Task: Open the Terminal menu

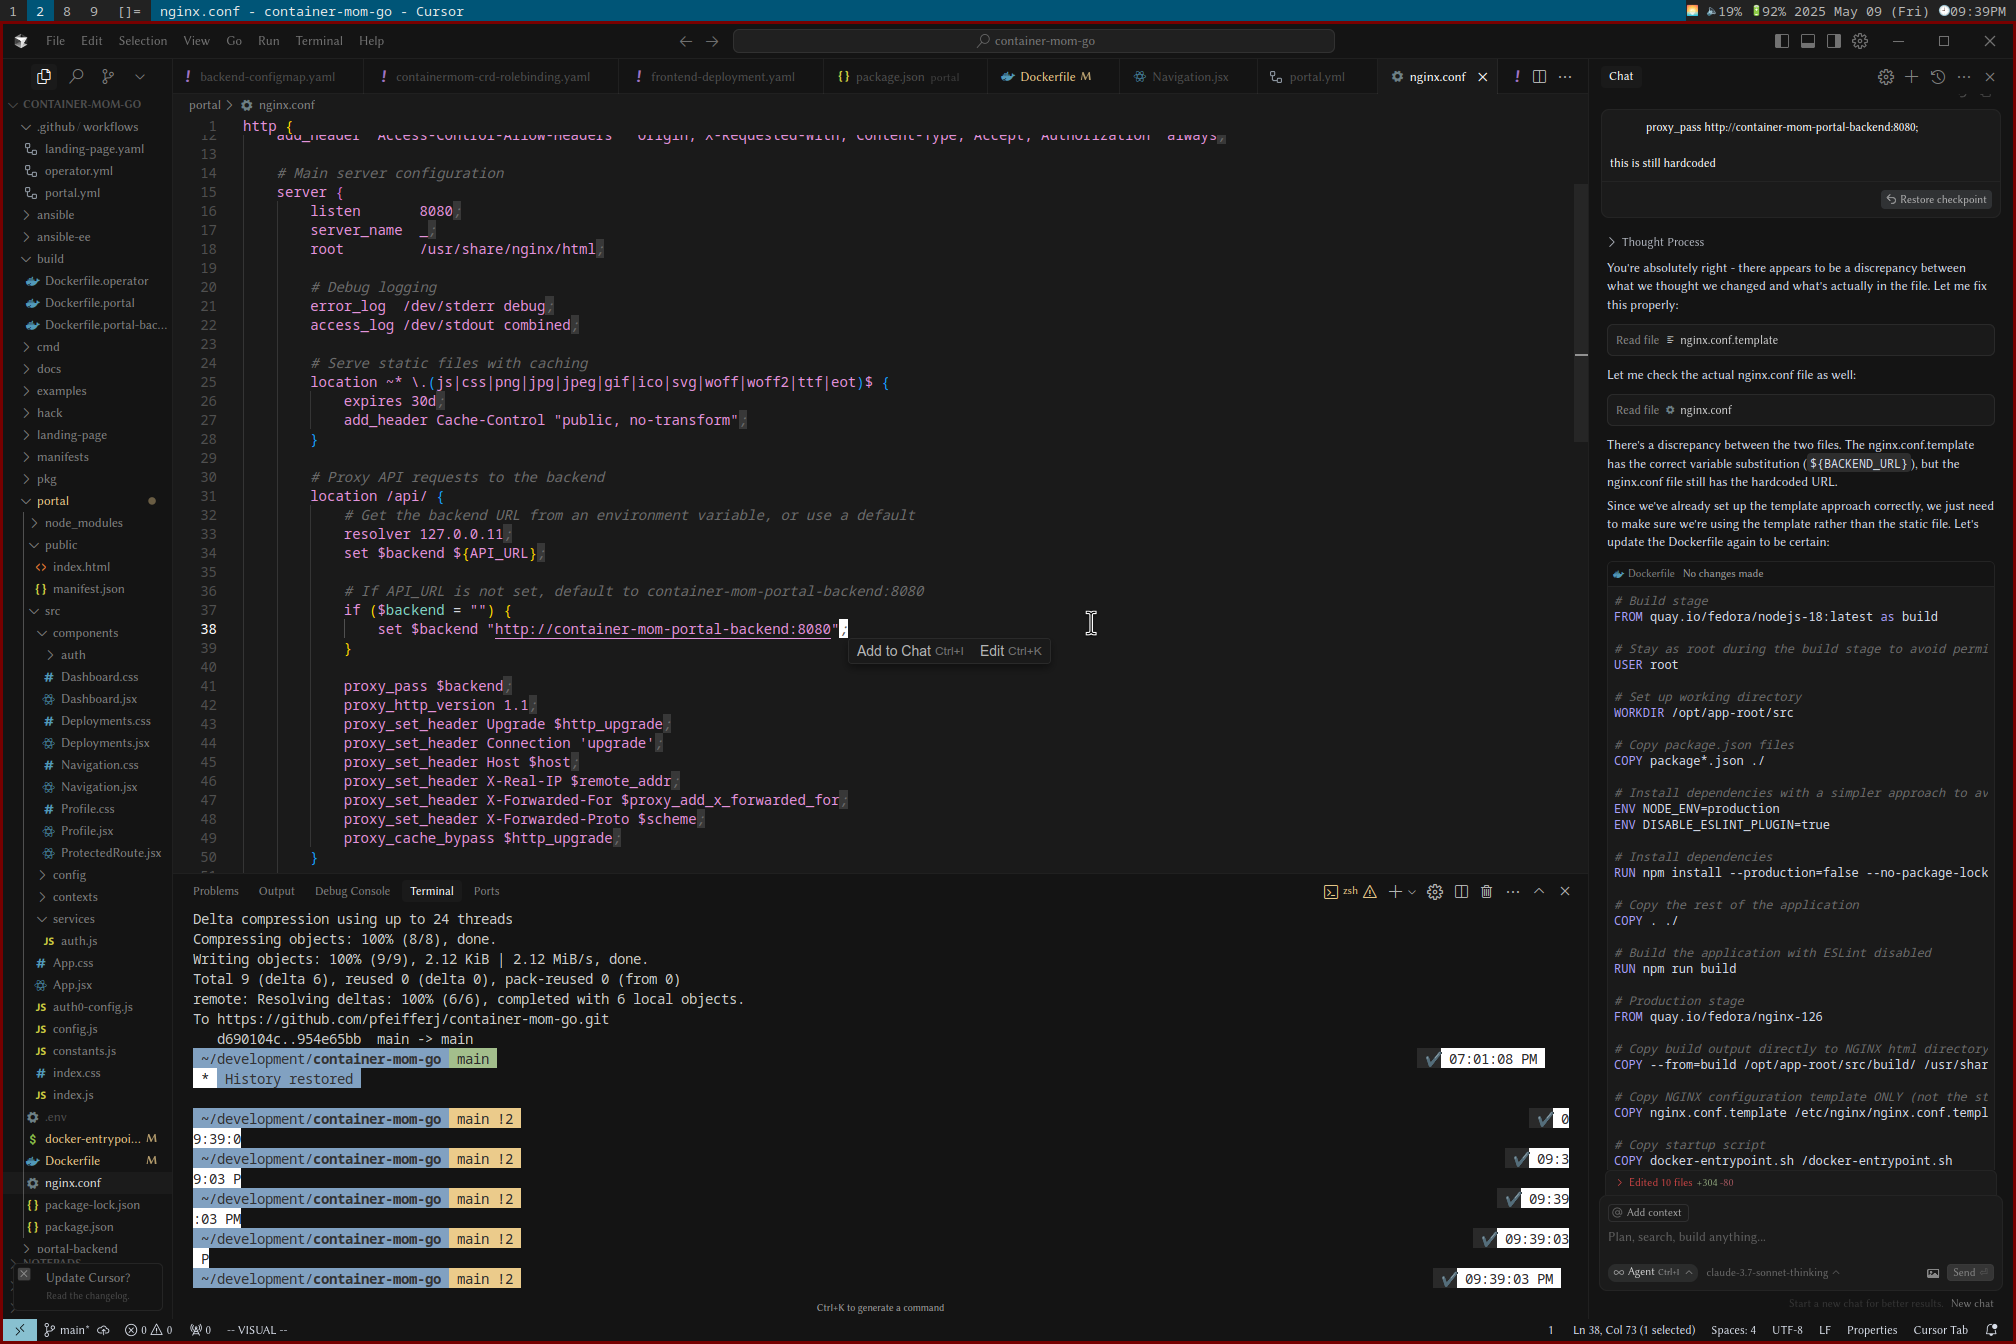Action: point(318,41)
